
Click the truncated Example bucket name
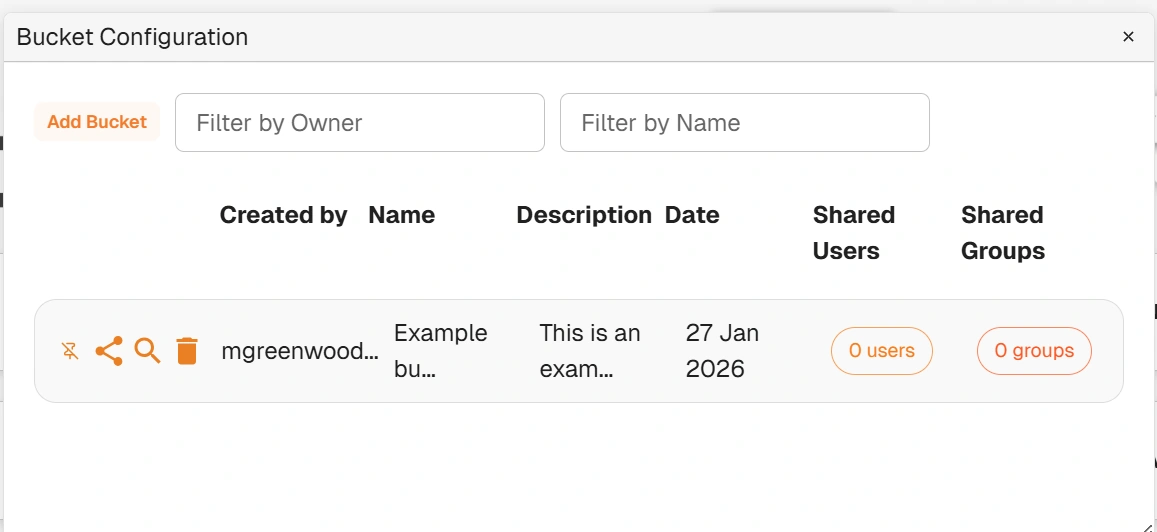(441, 350)
